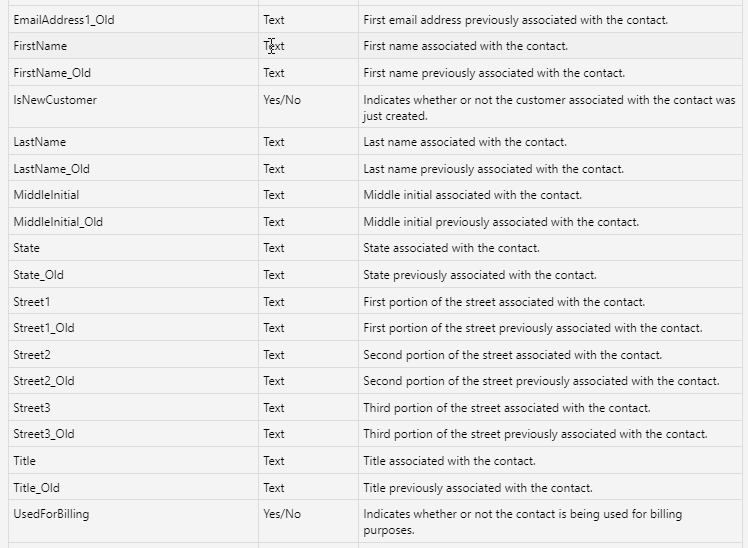
Task: Click the FirstName field name cell
Action: pyautogui.click(x=40, y=46)
